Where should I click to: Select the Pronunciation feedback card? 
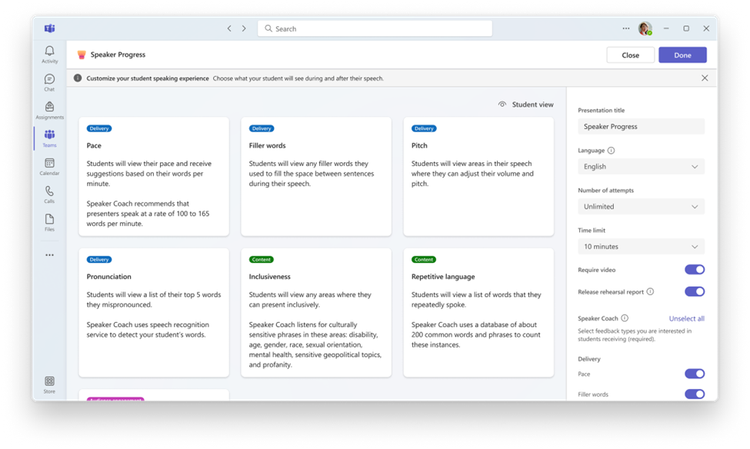(154, 312)
